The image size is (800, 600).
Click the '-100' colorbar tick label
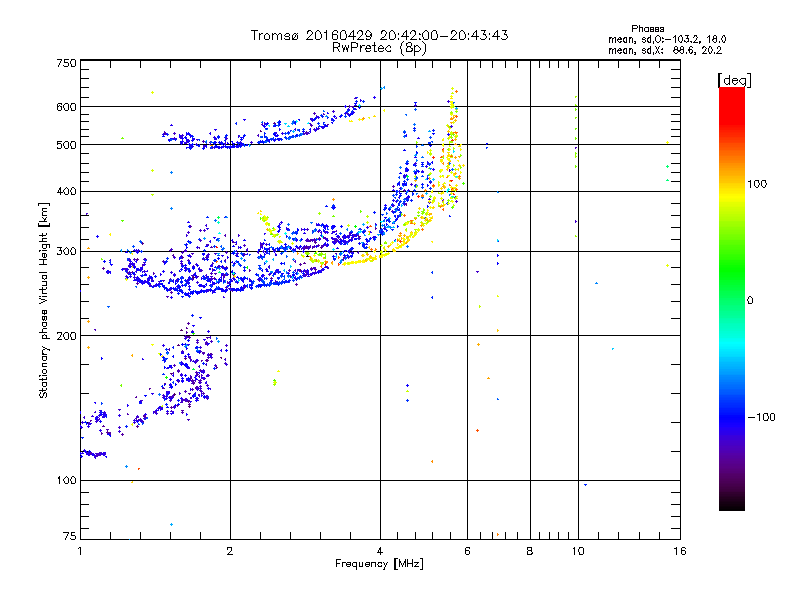point(761,417)
